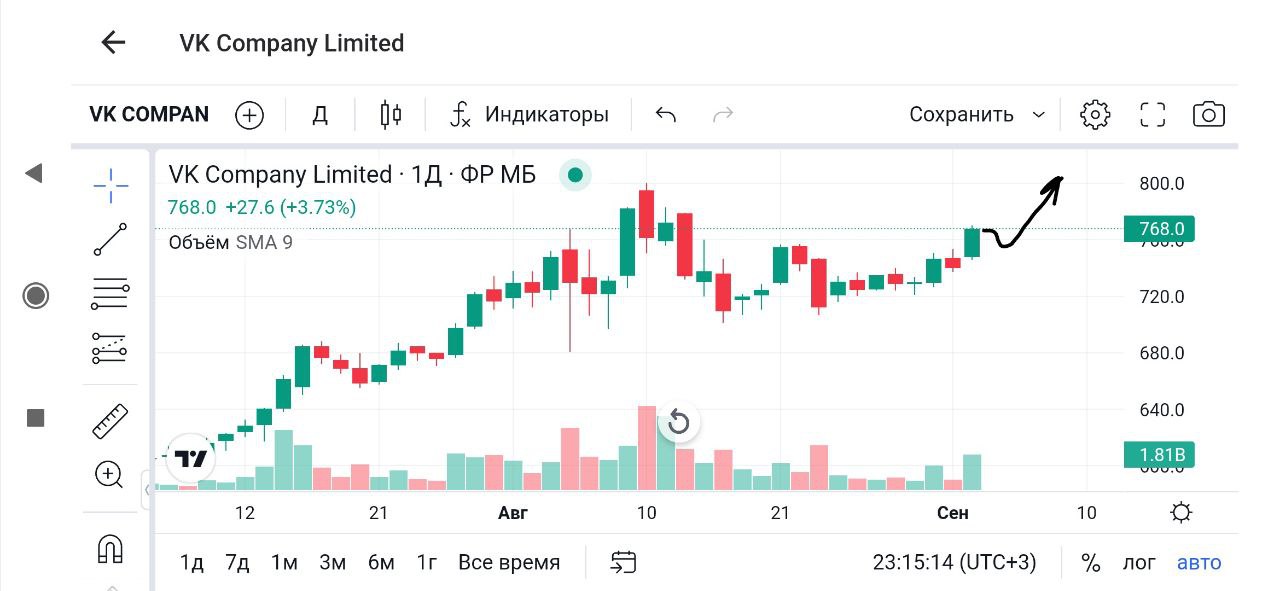Open the 23:15:14 (UTC+3) timezone menu
The height and width of the screenshot is (591, 1280).
(x=954, y=562)
